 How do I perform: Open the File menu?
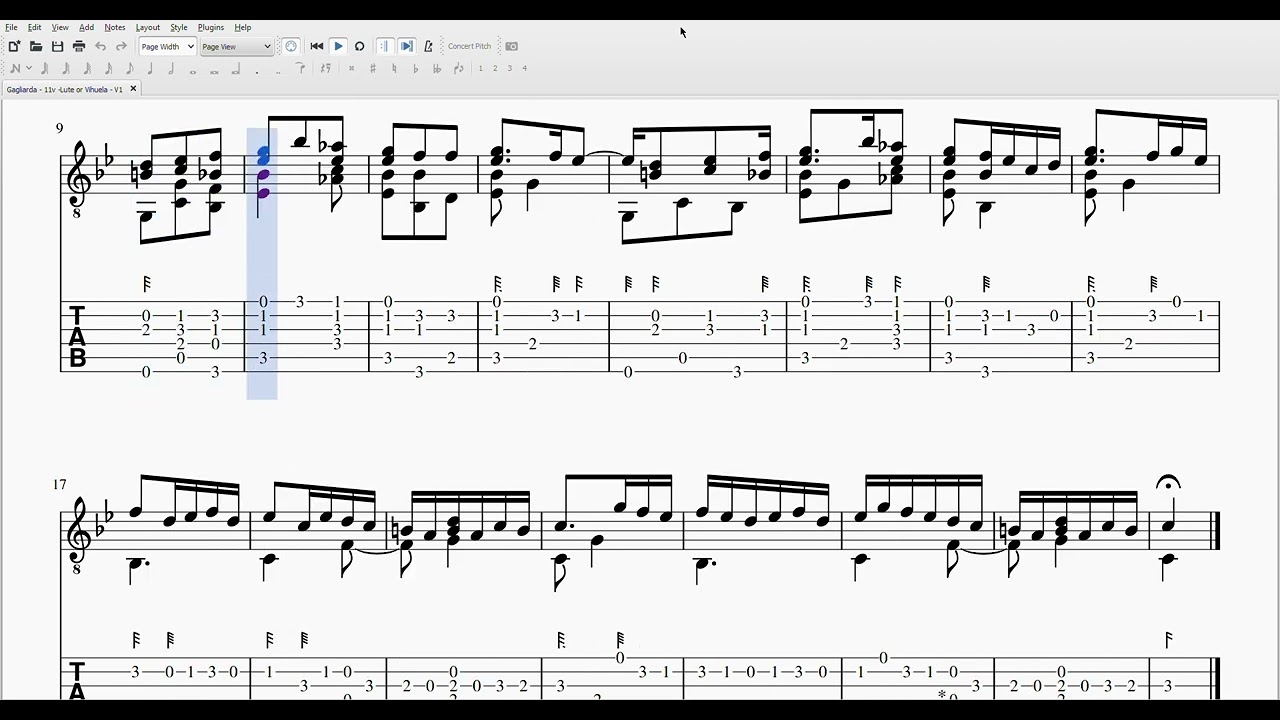[x=11, y=27]
